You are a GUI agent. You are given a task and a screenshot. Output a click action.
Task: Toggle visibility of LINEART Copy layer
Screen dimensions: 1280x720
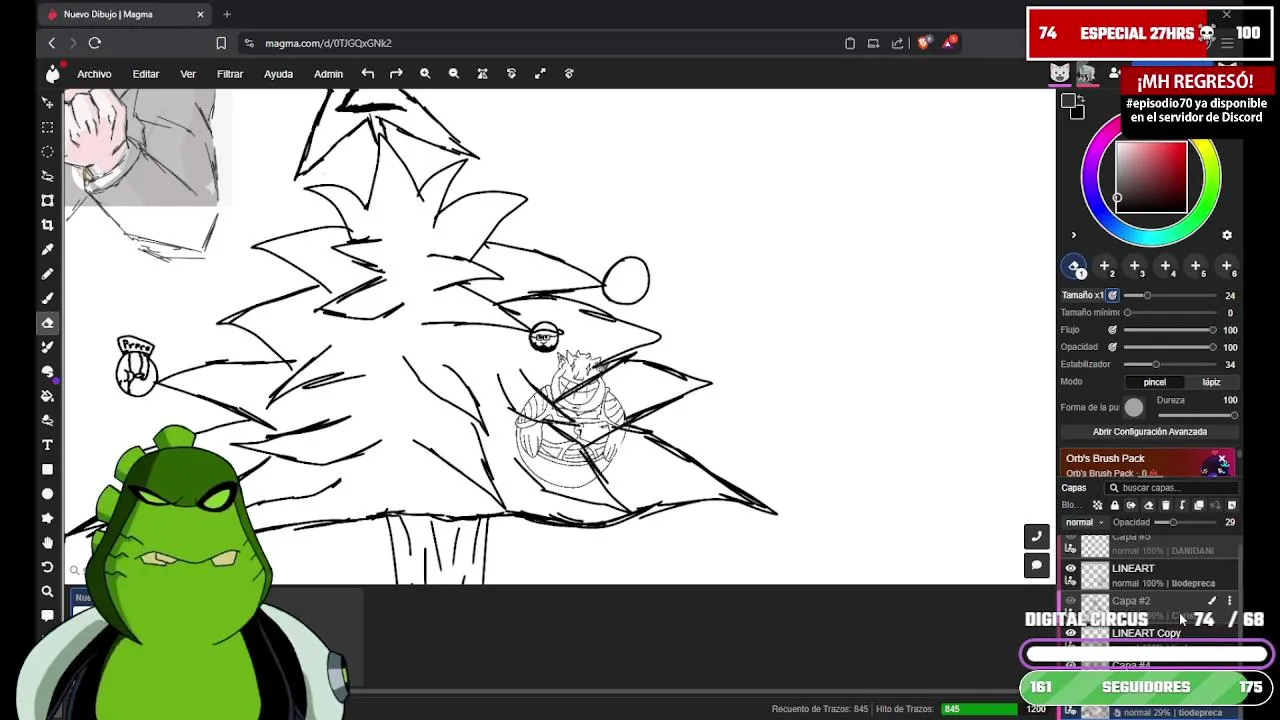[1071, 633]
